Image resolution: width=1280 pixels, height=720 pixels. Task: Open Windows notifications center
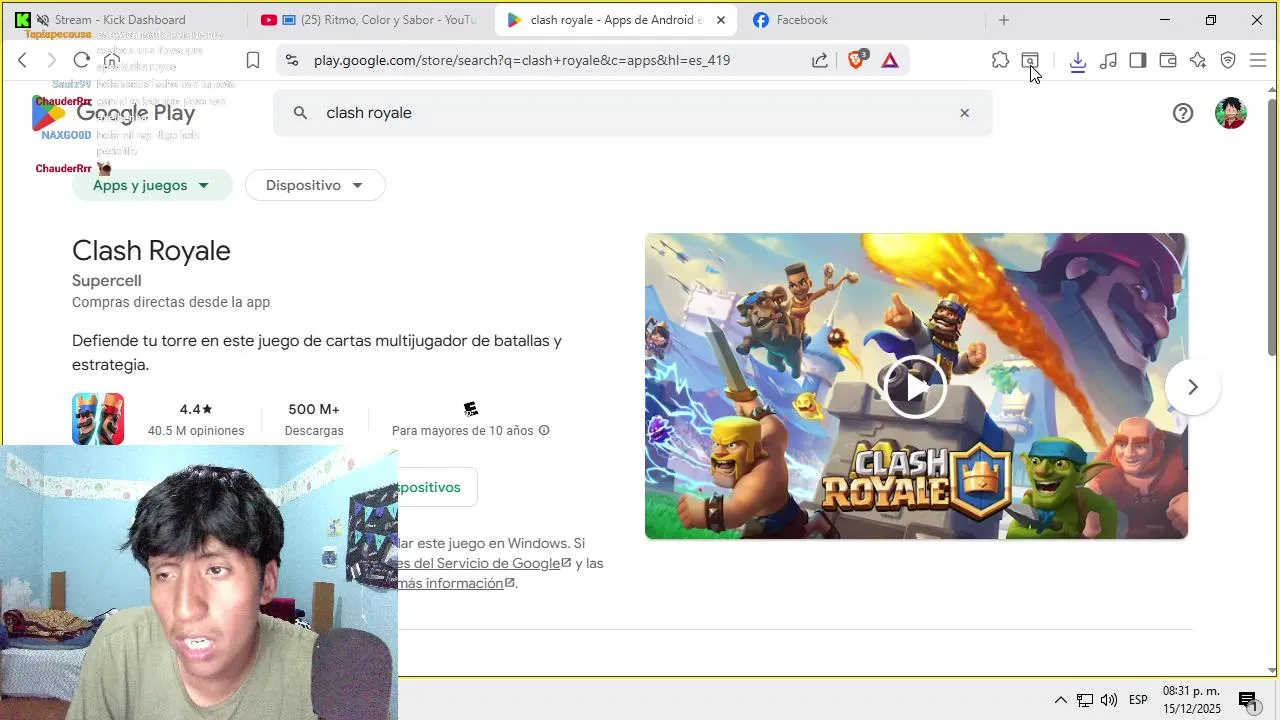[1248, 701]
